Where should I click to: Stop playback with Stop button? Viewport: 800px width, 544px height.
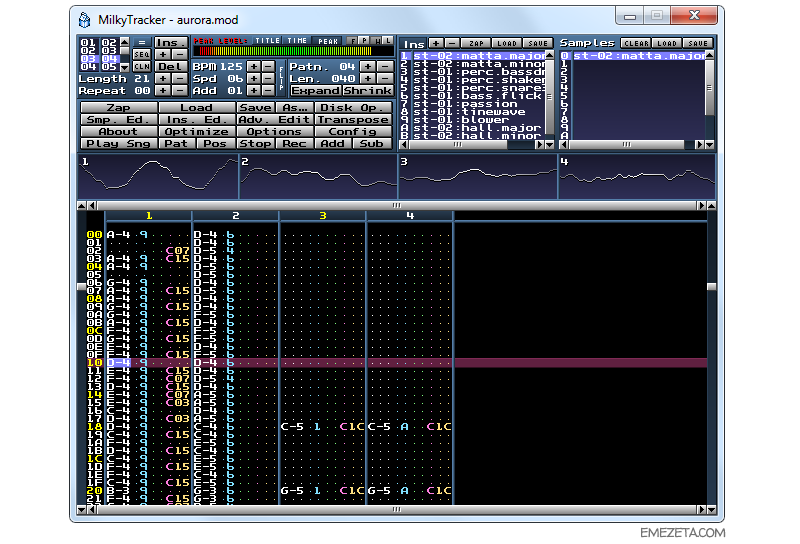[256, 143]
